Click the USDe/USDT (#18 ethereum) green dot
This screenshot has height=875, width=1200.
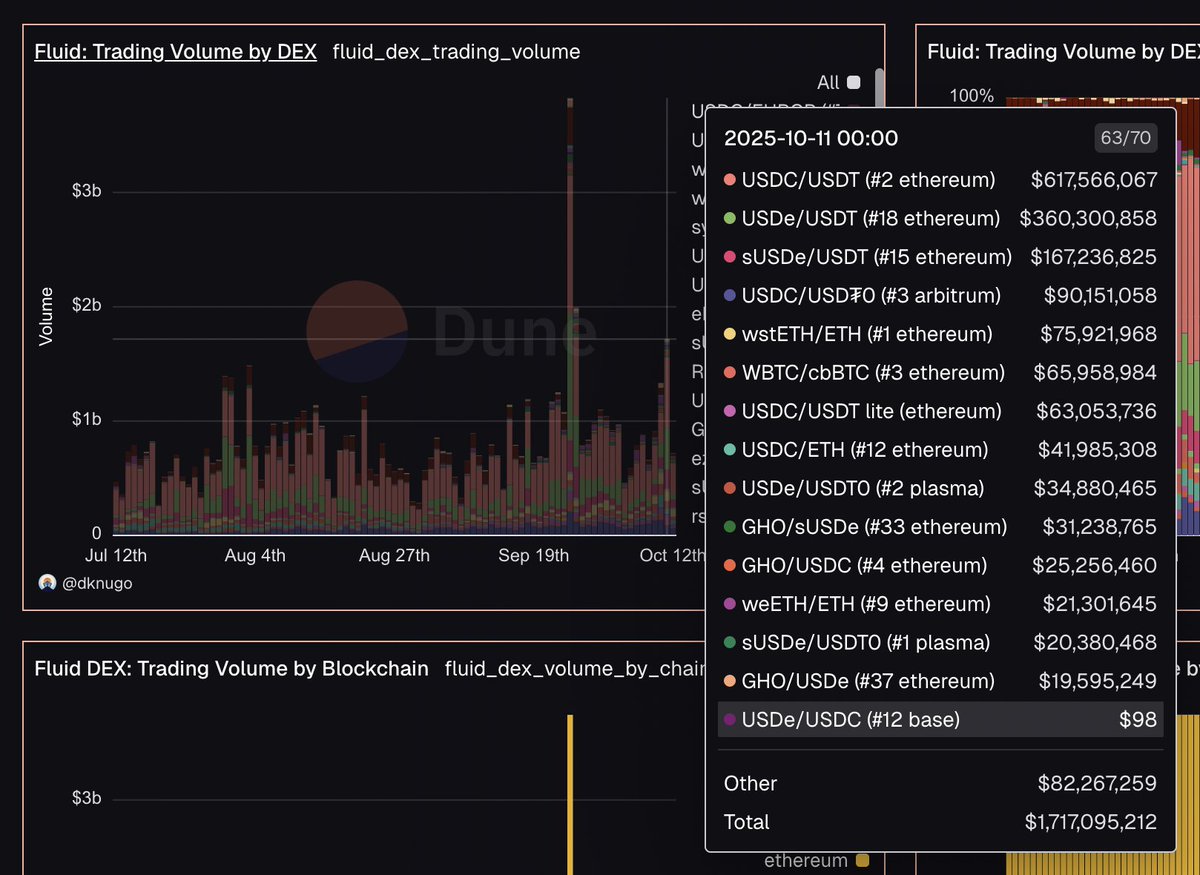click(x=730, y=219)
